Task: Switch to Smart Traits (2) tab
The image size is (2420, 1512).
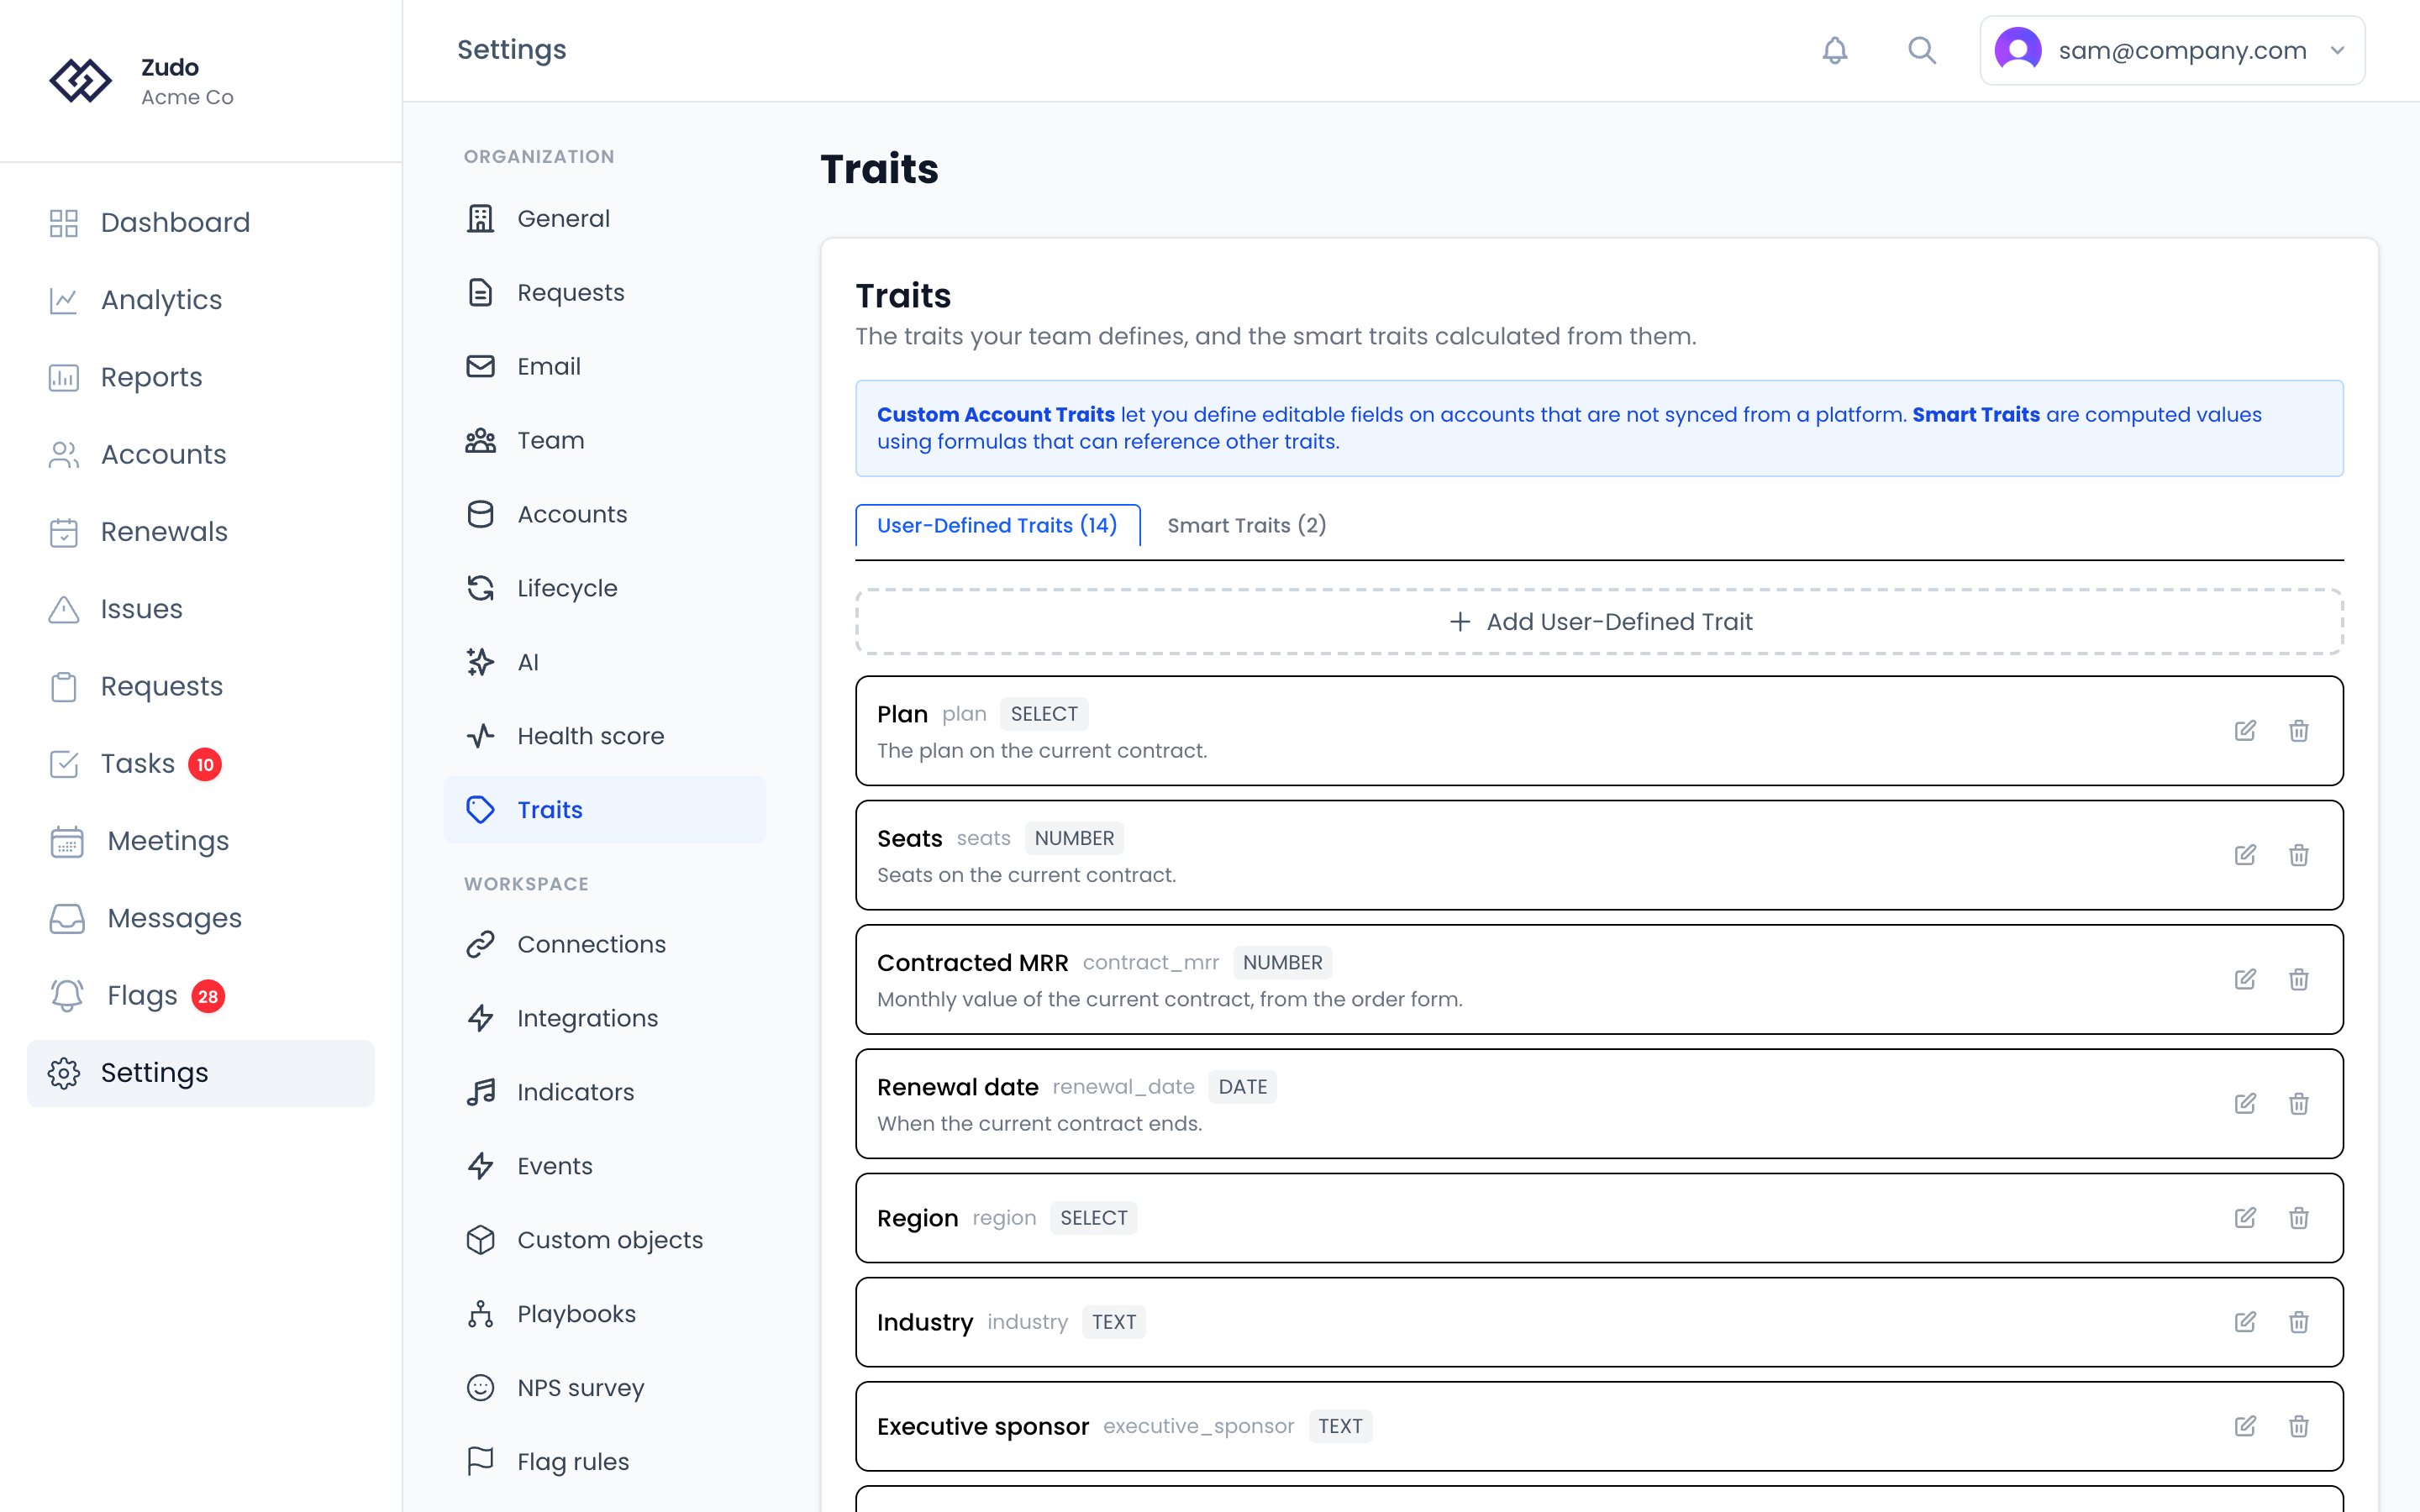Action: click(x=1246, y=525)
